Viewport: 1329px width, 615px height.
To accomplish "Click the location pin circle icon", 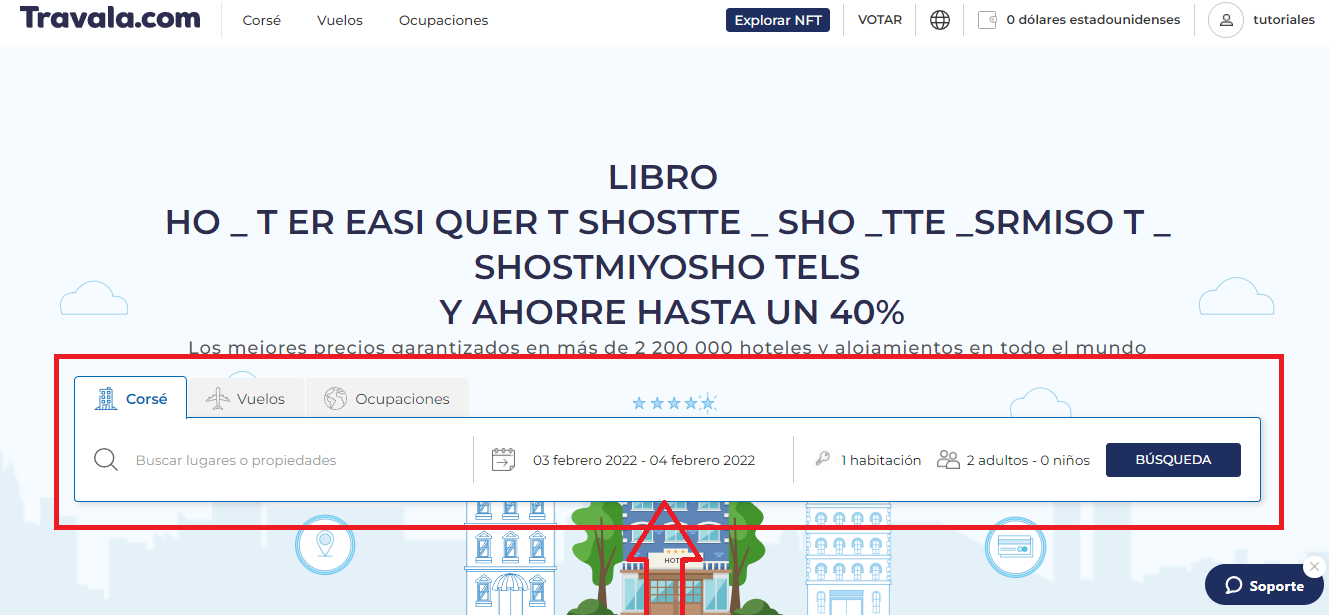I will pyautogui.click(x=325, y=545).
